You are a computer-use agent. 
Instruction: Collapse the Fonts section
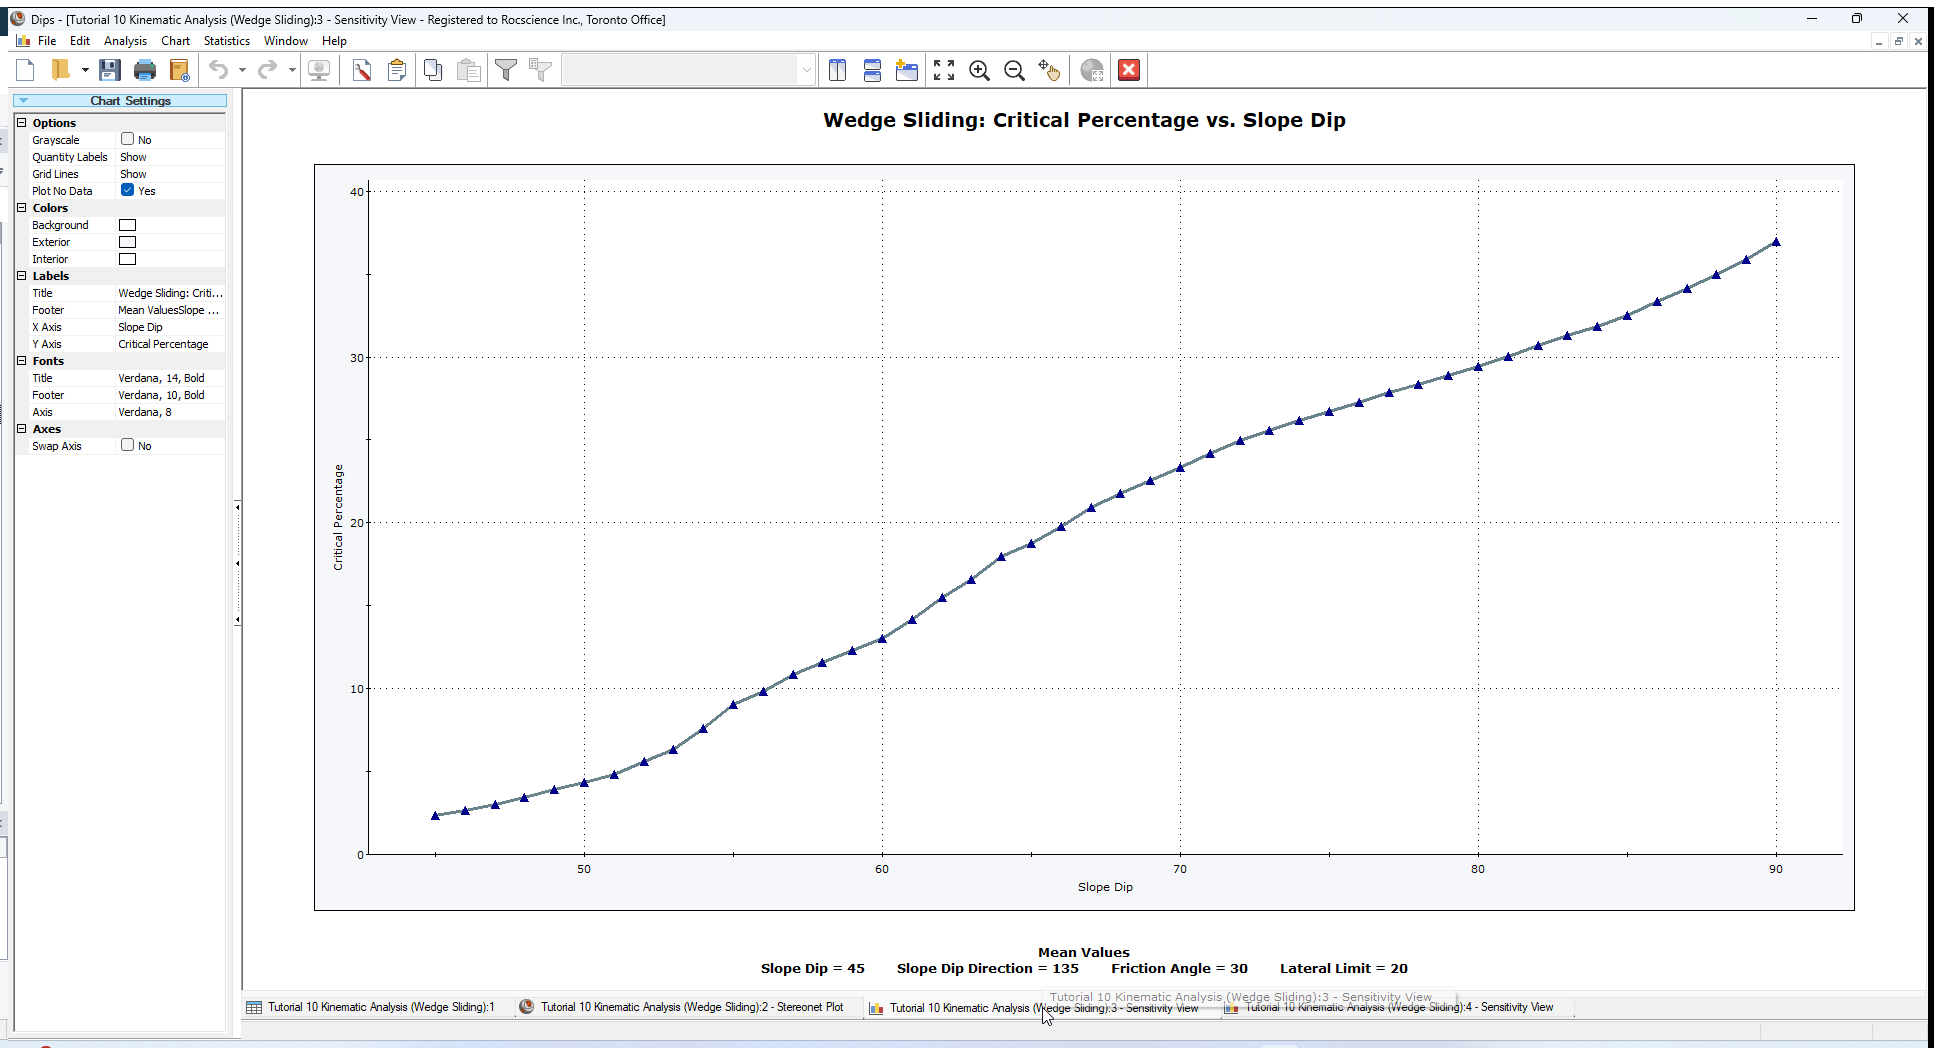[x=22, y=360]
